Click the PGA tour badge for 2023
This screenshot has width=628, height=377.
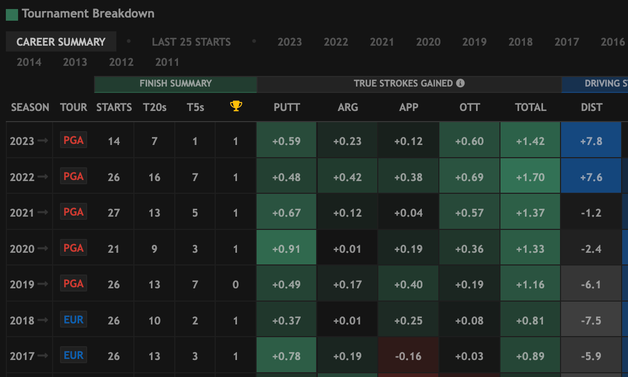[74, 141]
